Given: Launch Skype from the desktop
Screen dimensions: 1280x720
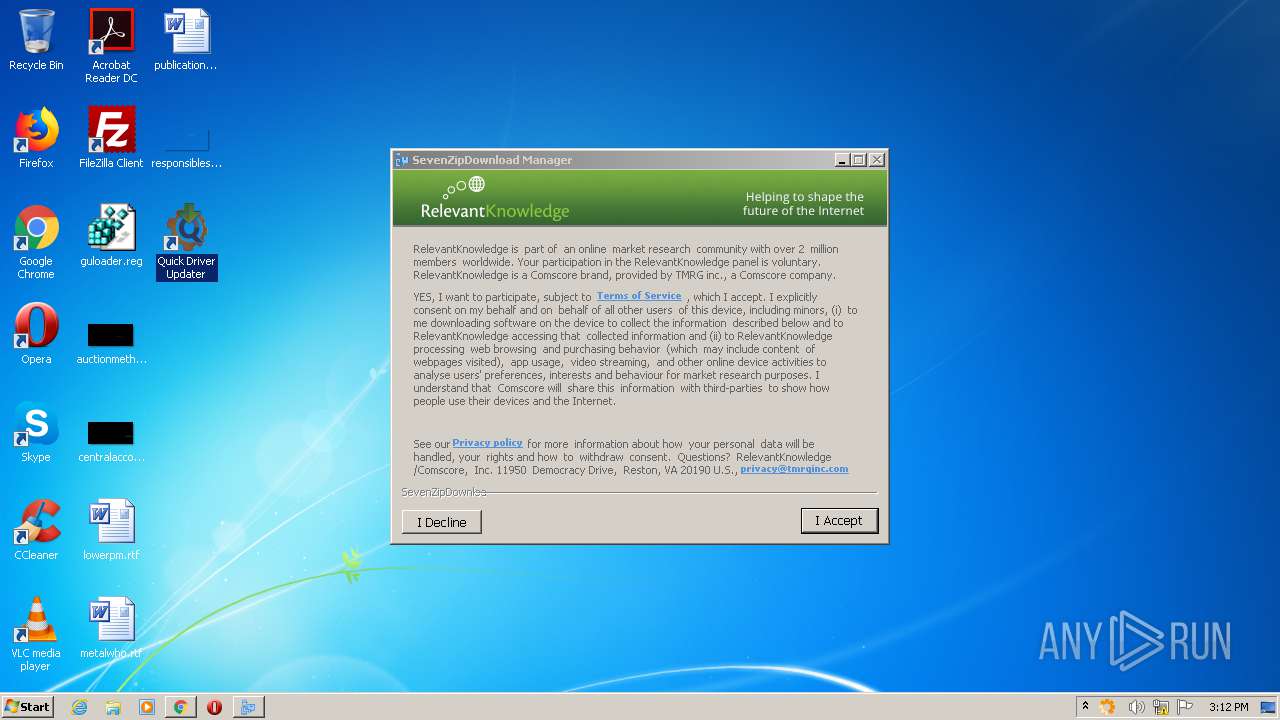Looking at the screenshot, I should [x=36, y=433].
